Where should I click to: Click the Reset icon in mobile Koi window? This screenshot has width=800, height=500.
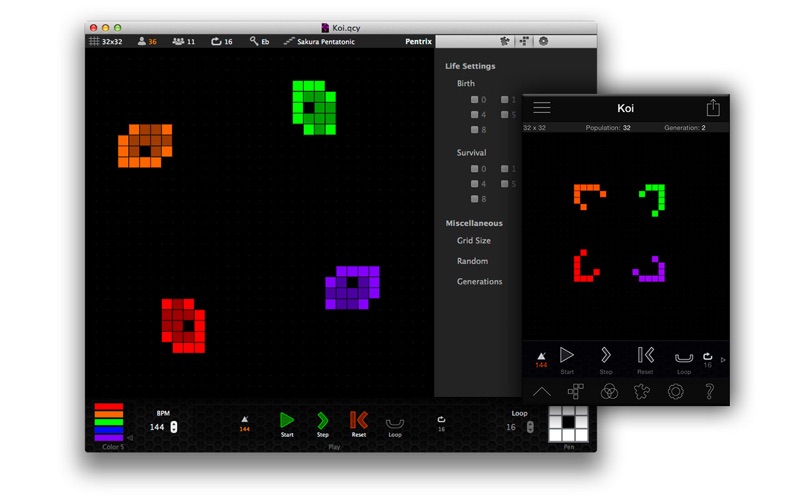[x=645, y=355]
